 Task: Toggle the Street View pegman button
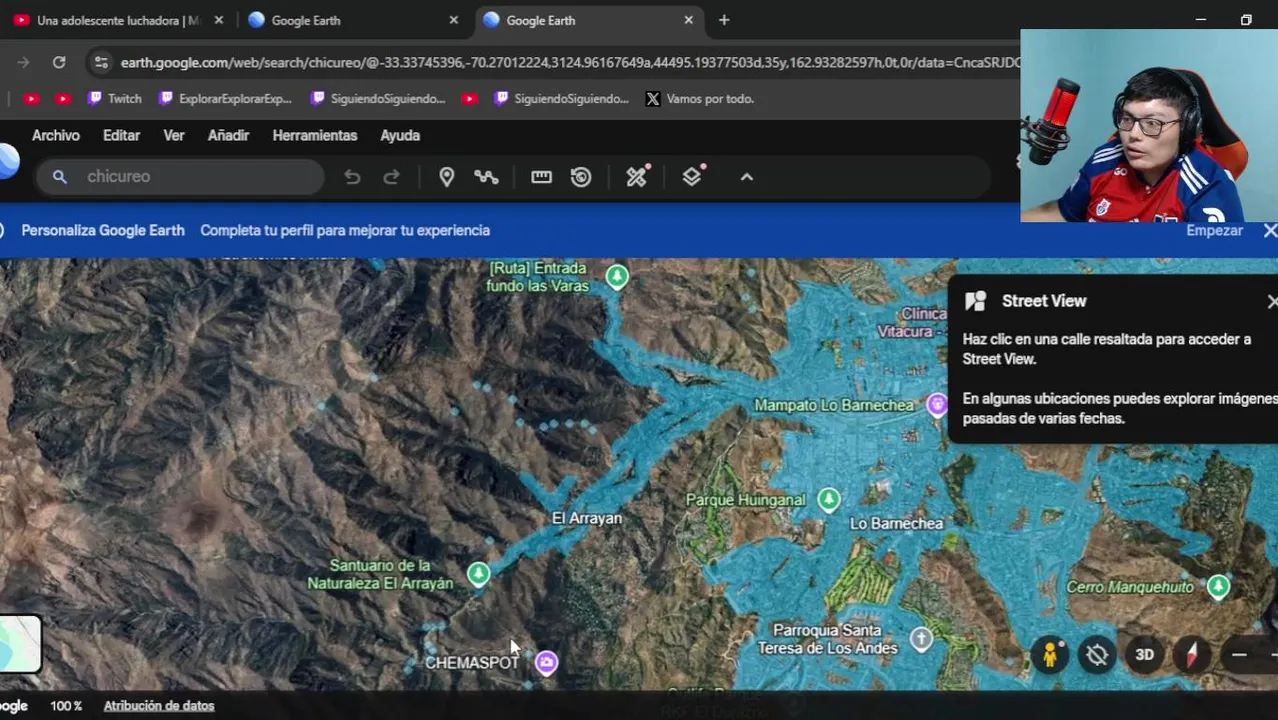[1049, 655]
